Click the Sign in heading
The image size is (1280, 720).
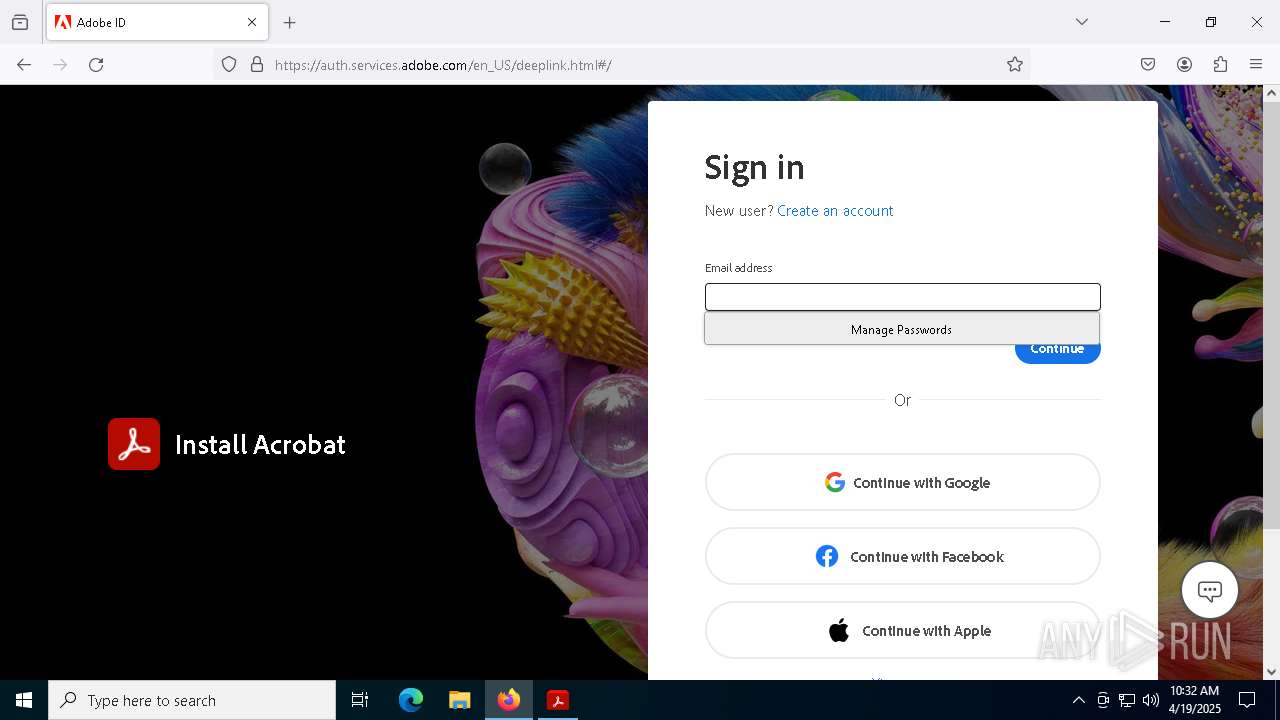click(x=754, y=168)
